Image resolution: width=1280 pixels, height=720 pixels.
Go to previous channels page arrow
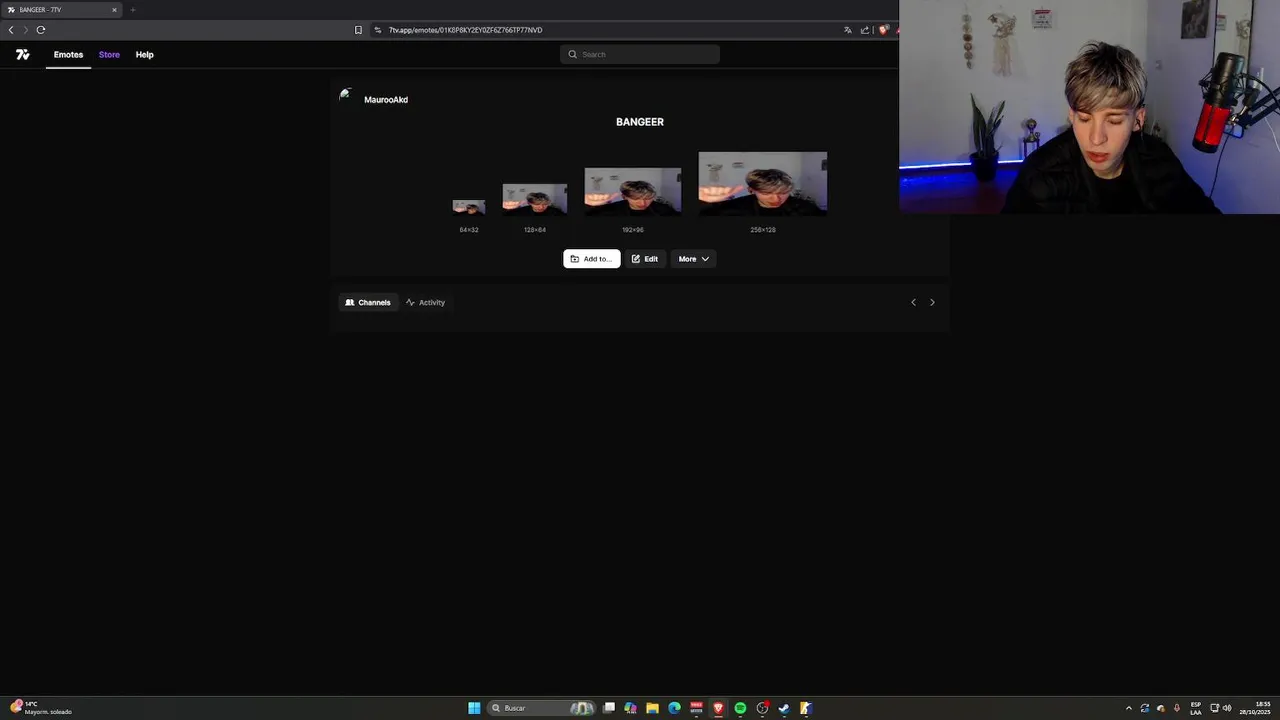[913, 302]
